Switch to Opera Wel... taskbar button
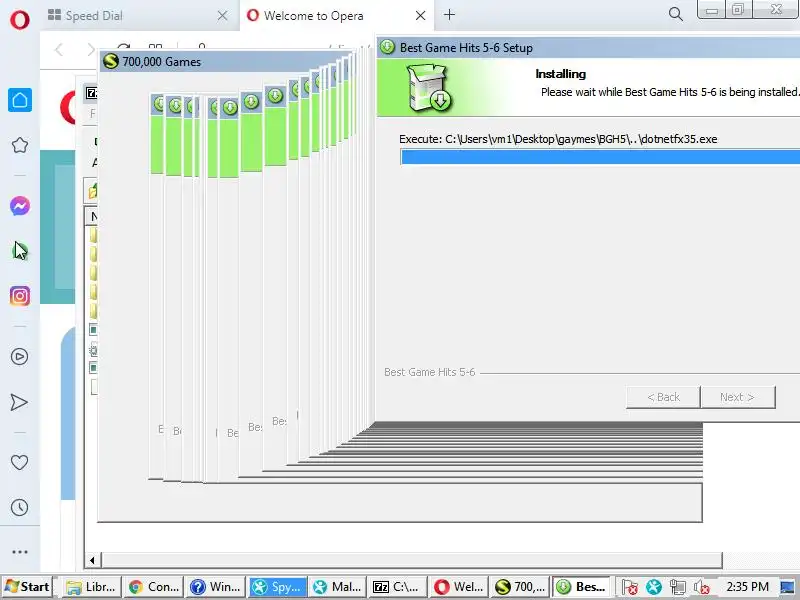The width and height of the screenshot is (800, 600). coord(459,587)
